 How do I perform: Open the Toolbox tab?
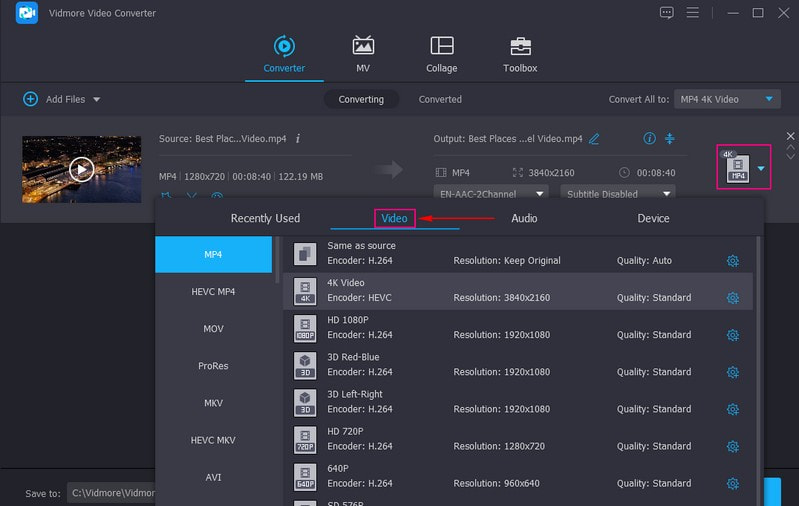point(520,55)
